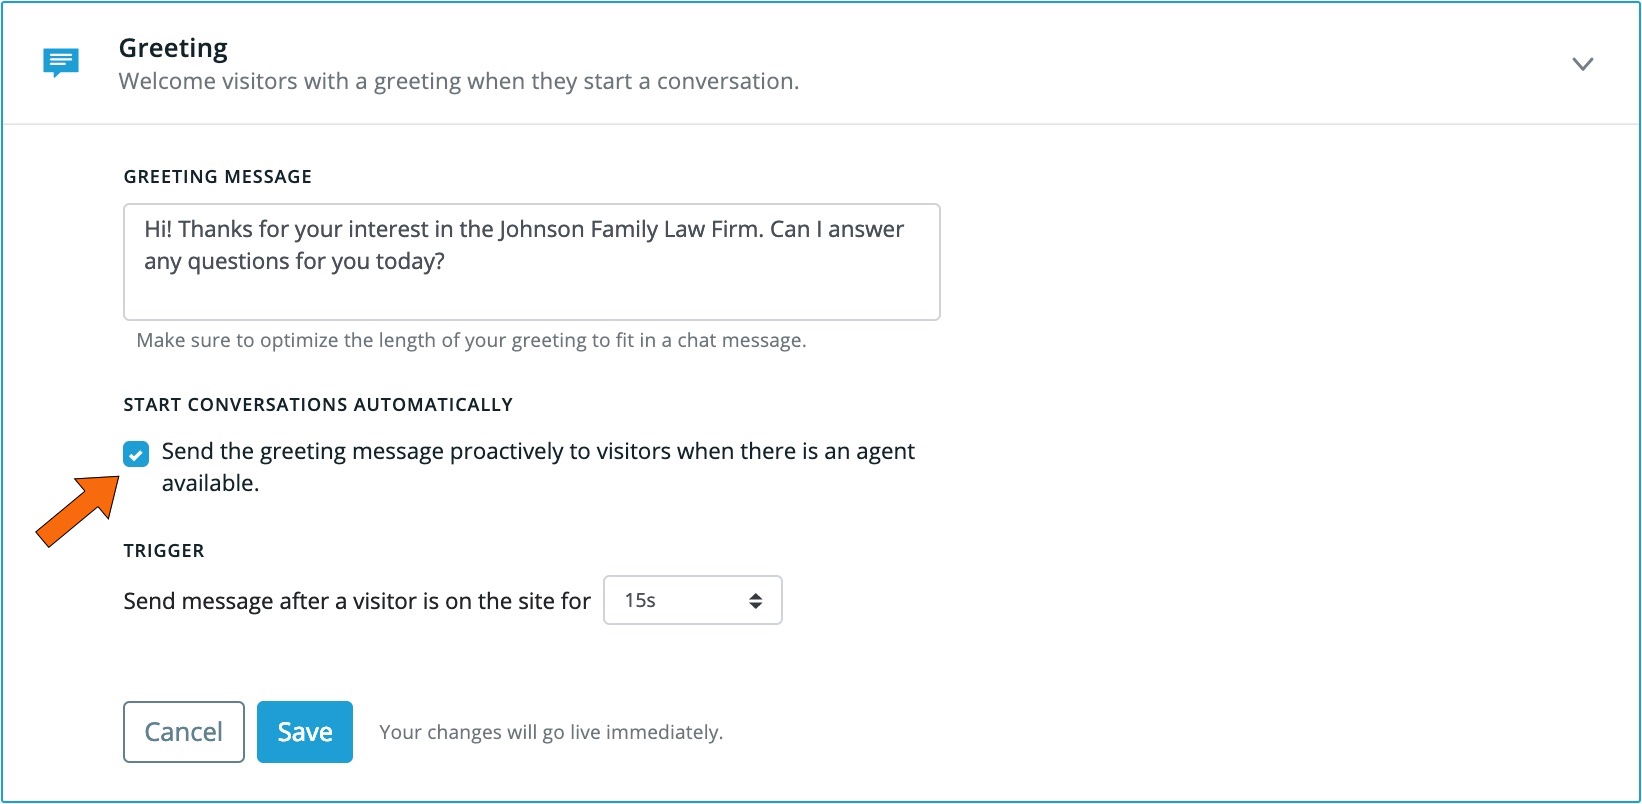Click the TRIGGER heading
Screen dimensions: 1642x804
pyautogui.click(x=164, y=551)
